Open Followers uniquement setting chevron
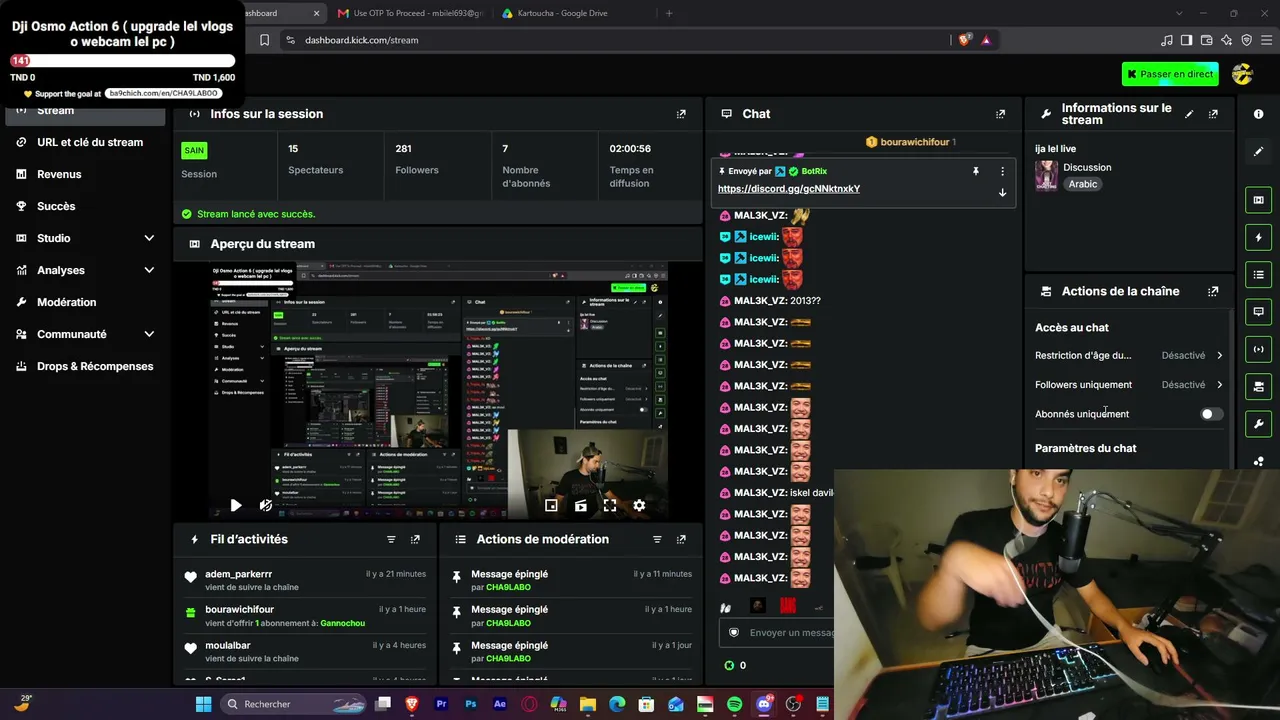The image size is (1280, 720). (x=1219, y=385)
